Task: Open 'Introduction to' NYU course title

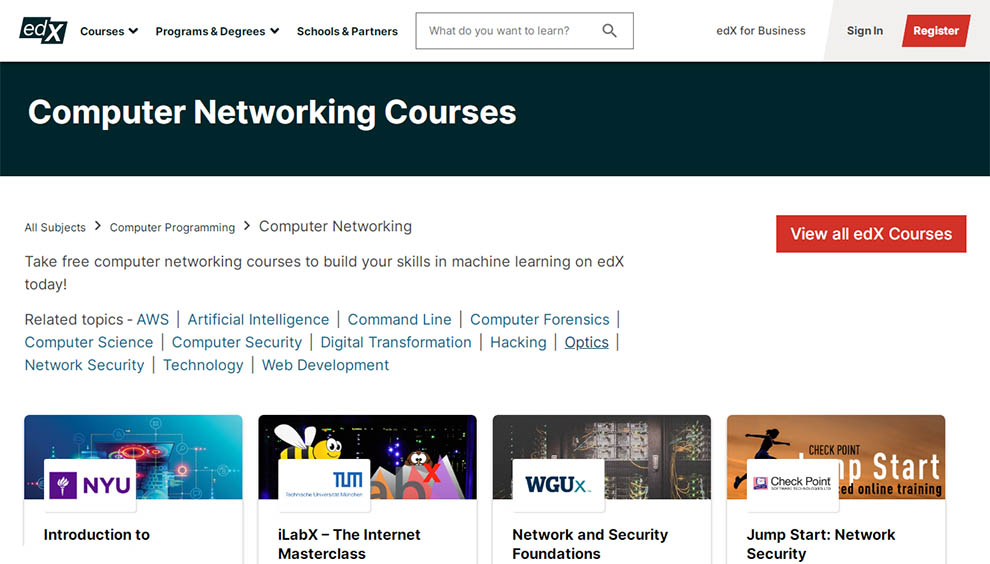Action: 97,535
